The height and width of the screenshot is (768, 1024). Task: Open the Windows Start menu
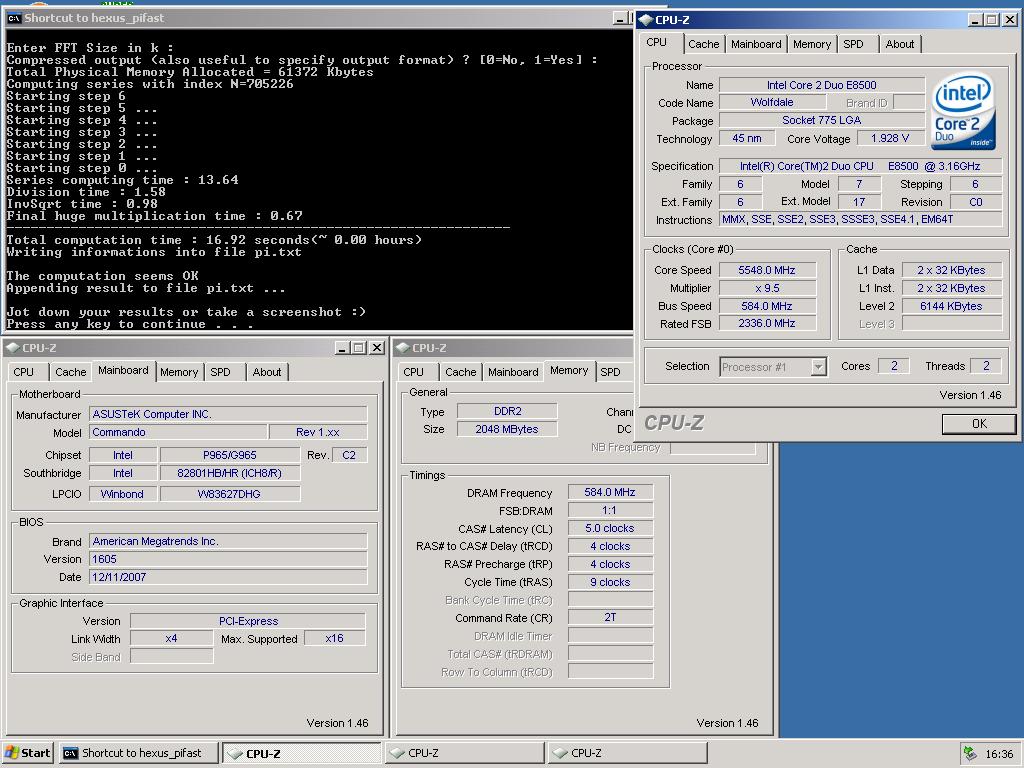27,753
